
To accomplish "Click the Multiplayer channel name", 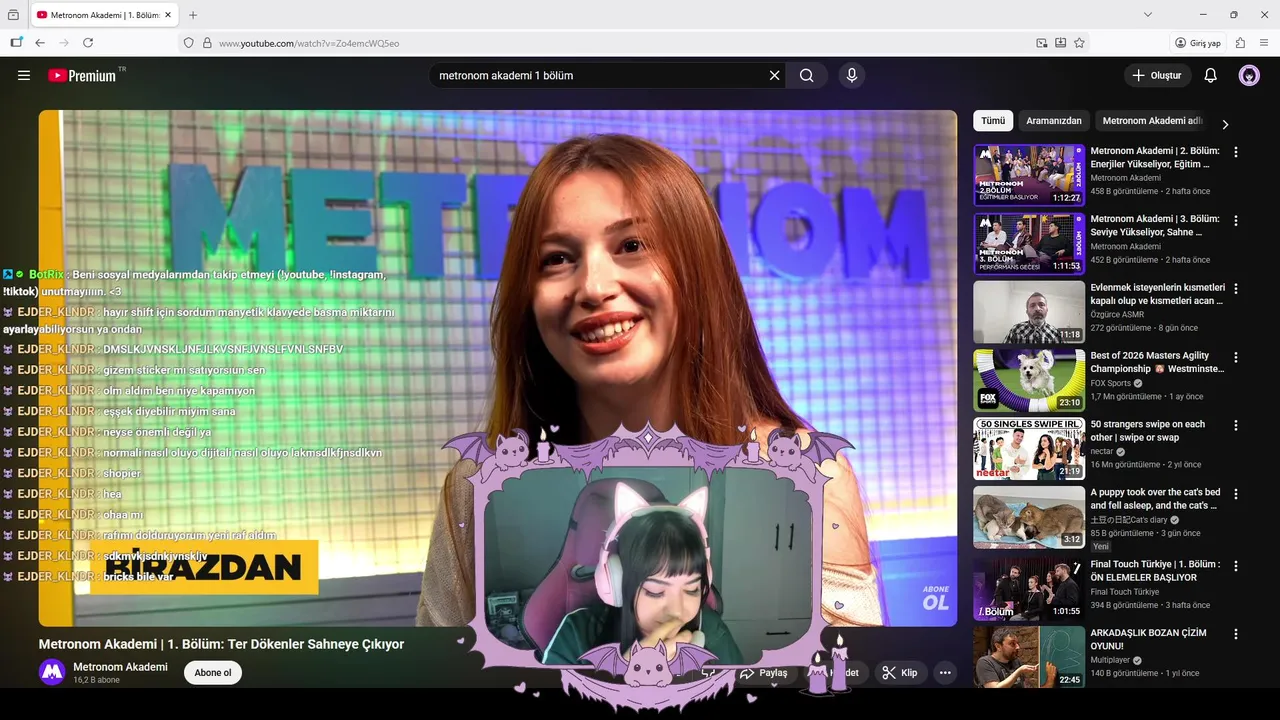I will tap(1110, 660).
